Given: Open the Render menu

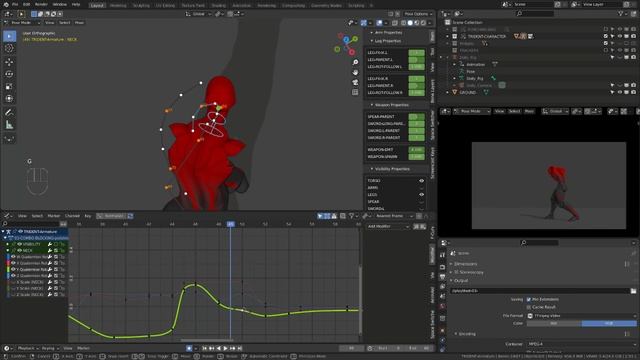Looking at the screenshot, I should pyautogui.click(x=41, y=4).
